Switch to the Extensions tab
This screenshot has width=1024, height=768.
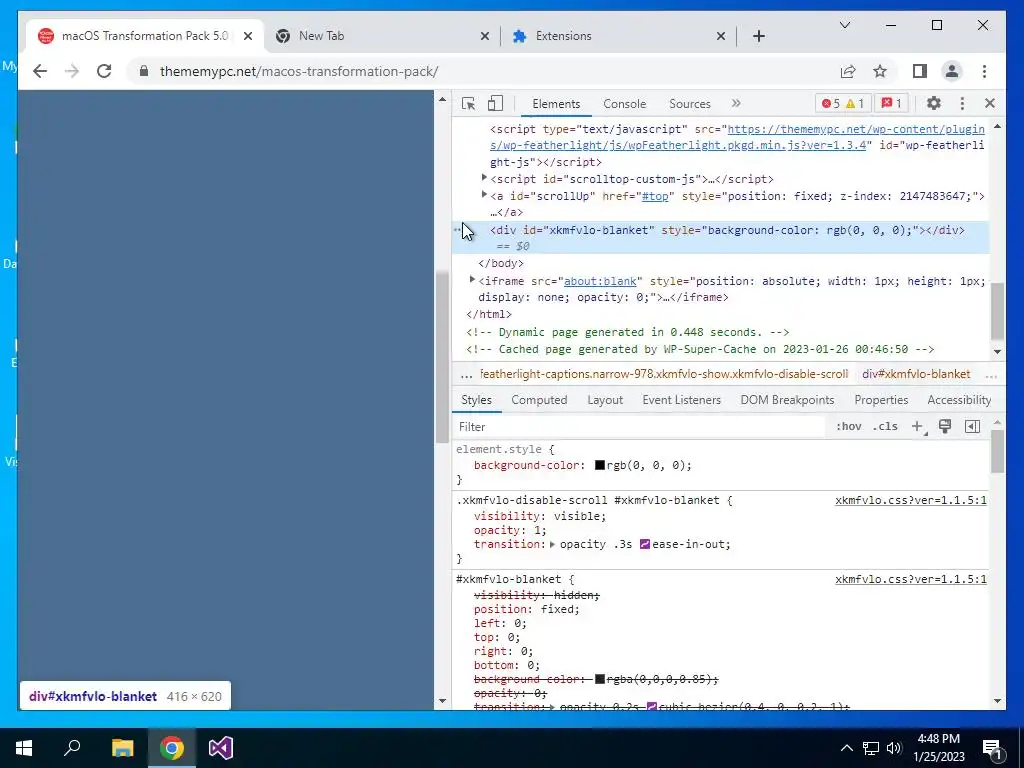click(617, 36)
